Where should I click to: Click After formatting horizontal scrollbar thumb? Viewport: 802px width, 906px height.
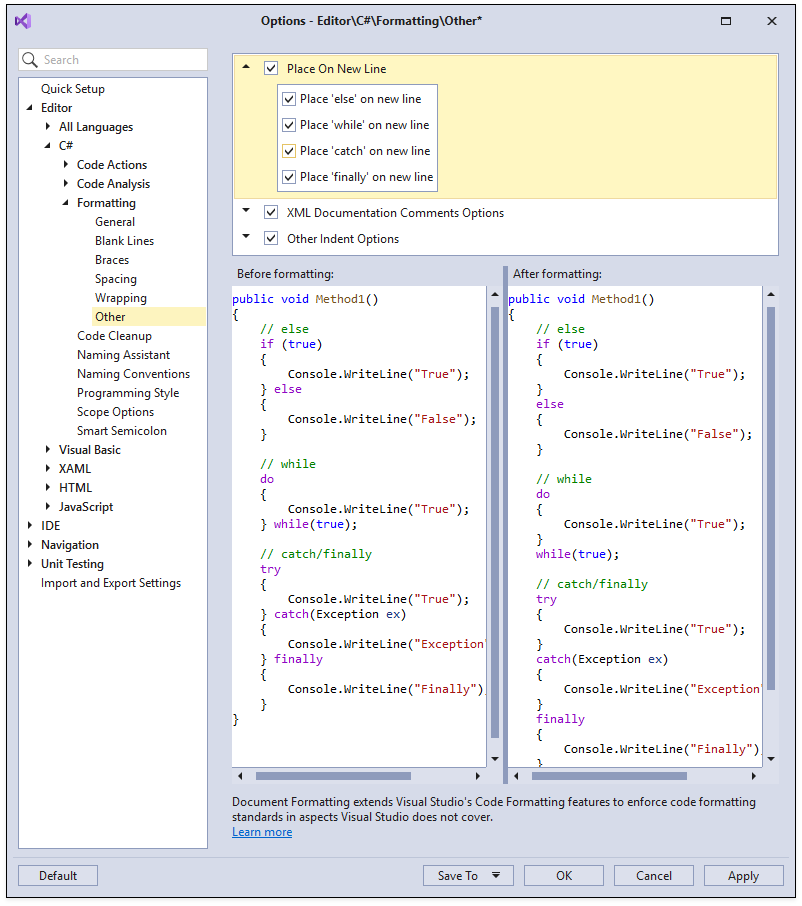[609, 776]
